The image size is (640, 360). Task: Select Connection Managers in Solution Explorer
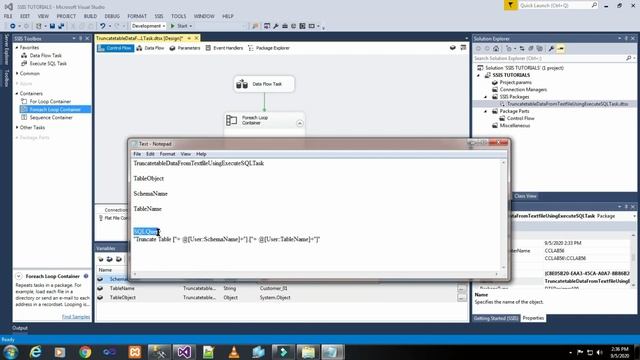pyautogui.click(x=523, y=89)
